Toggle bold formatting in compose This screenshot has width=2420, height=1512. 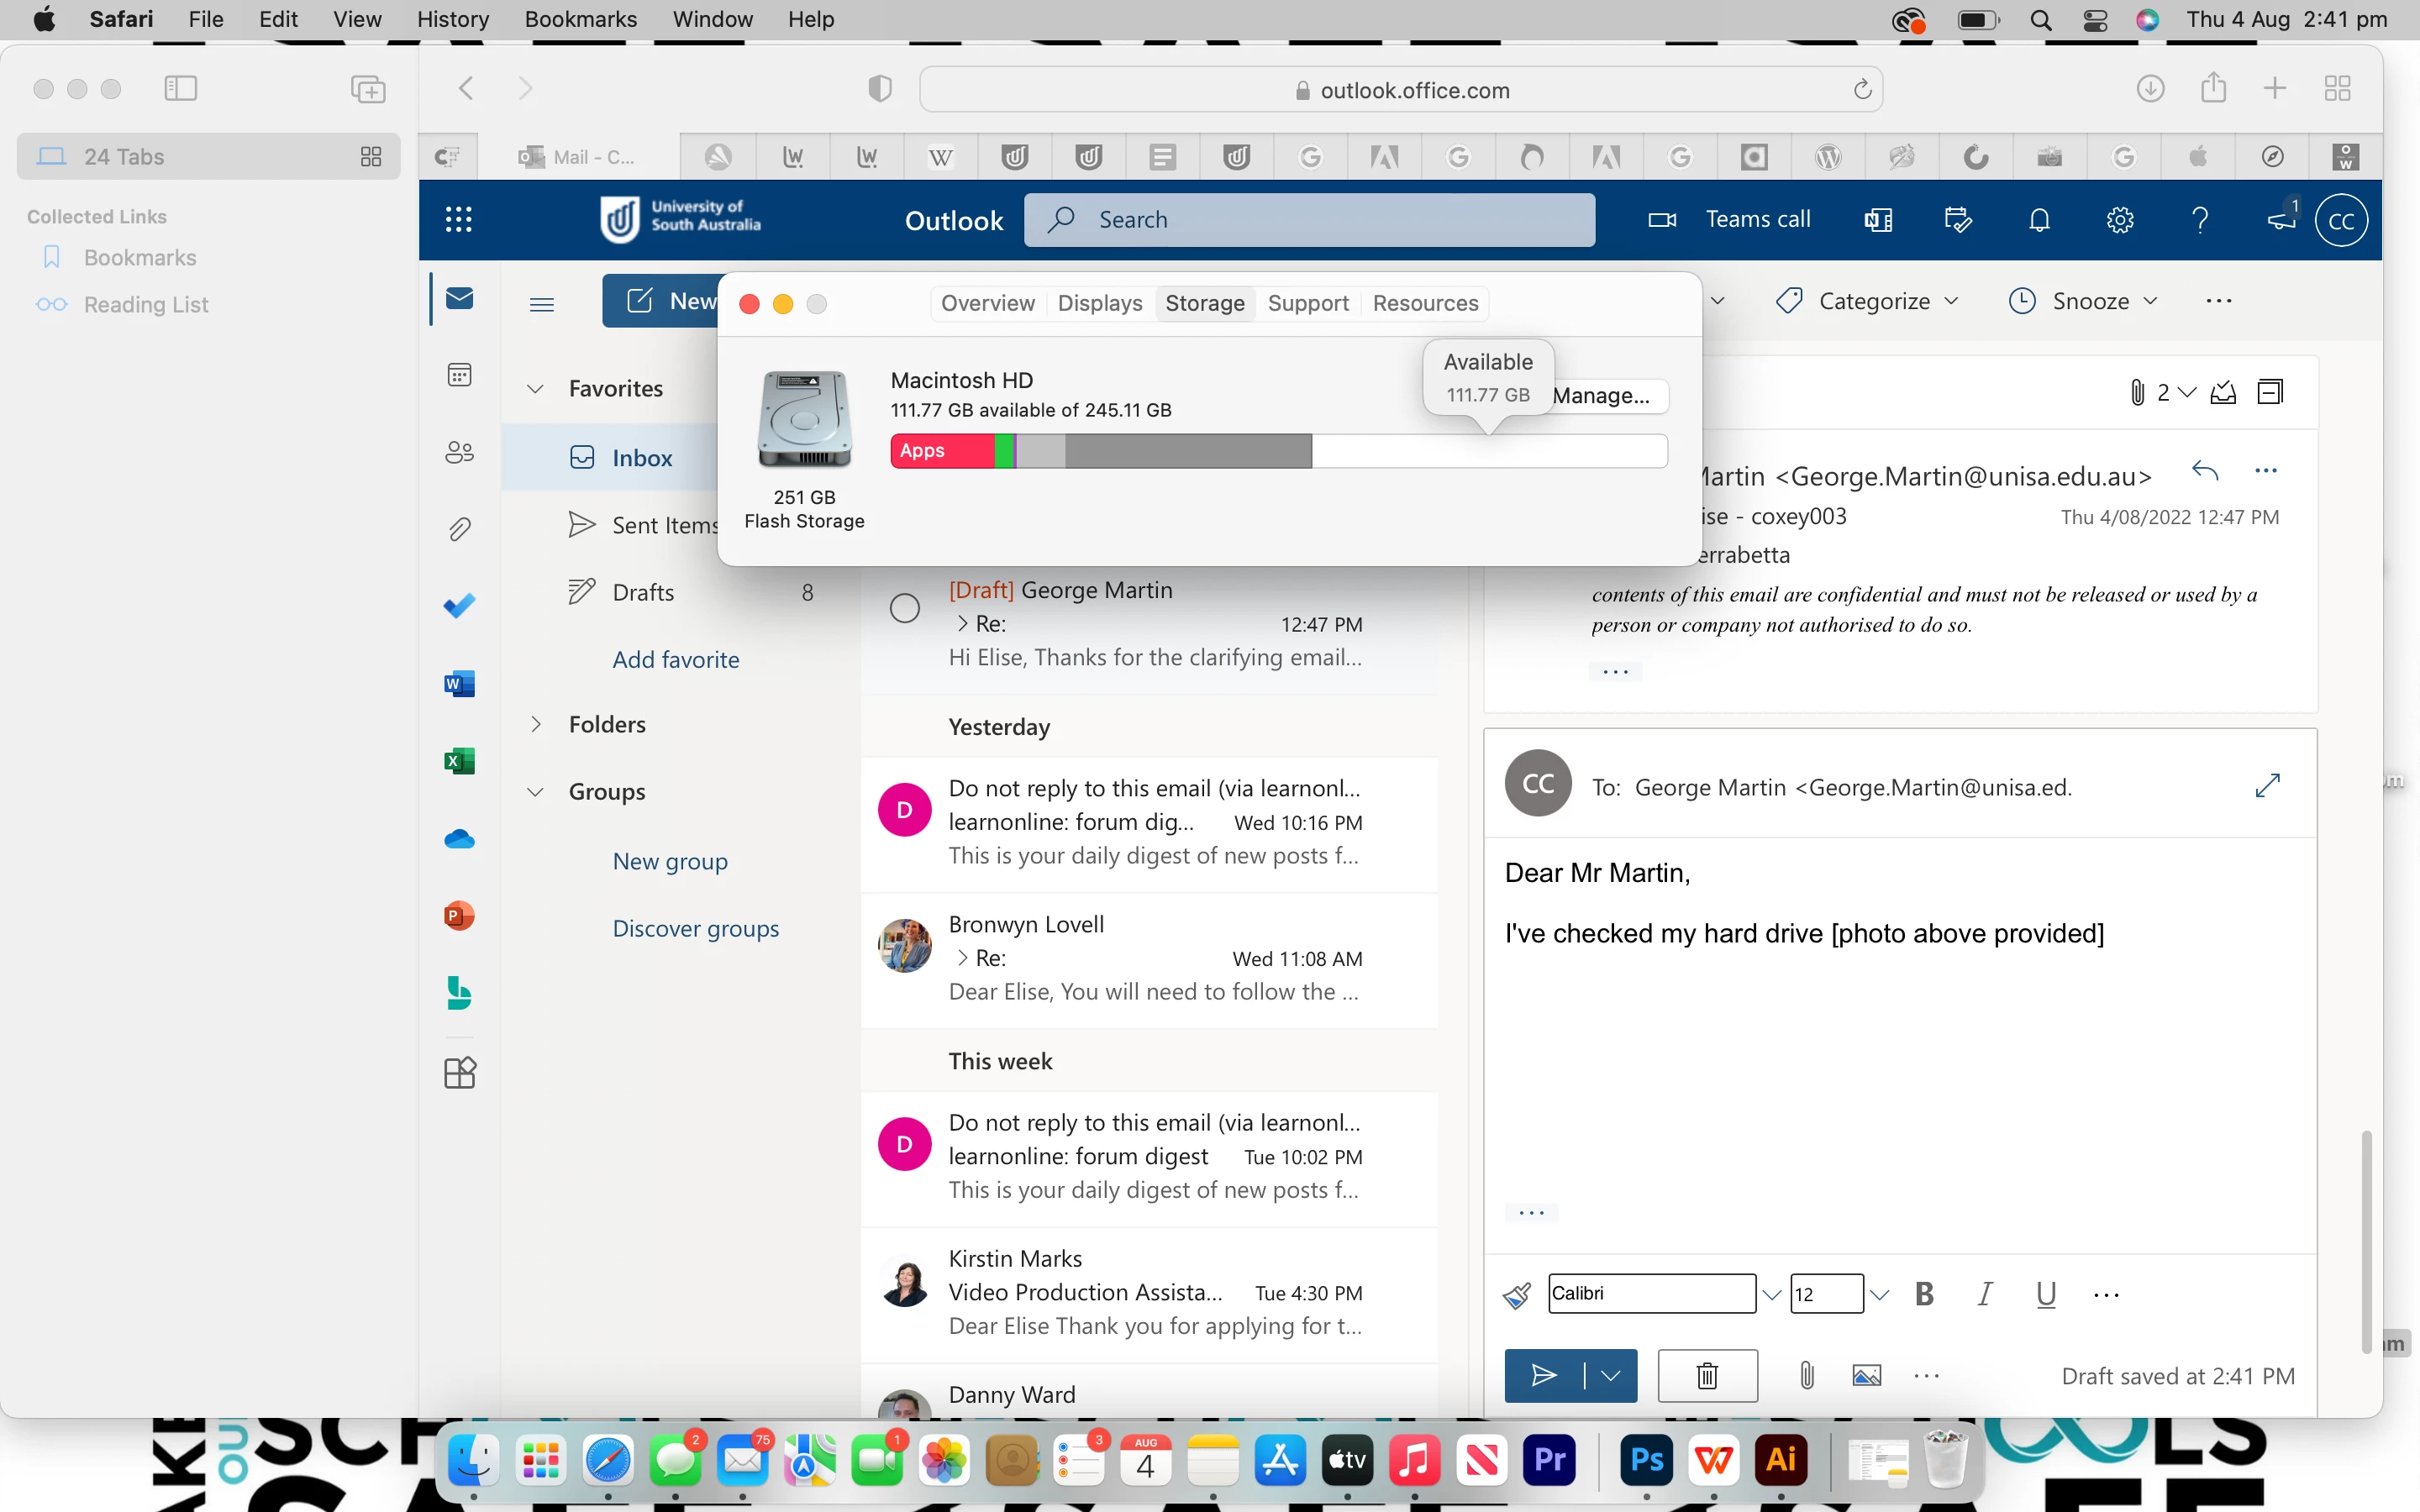(x=1924, y=1294)
